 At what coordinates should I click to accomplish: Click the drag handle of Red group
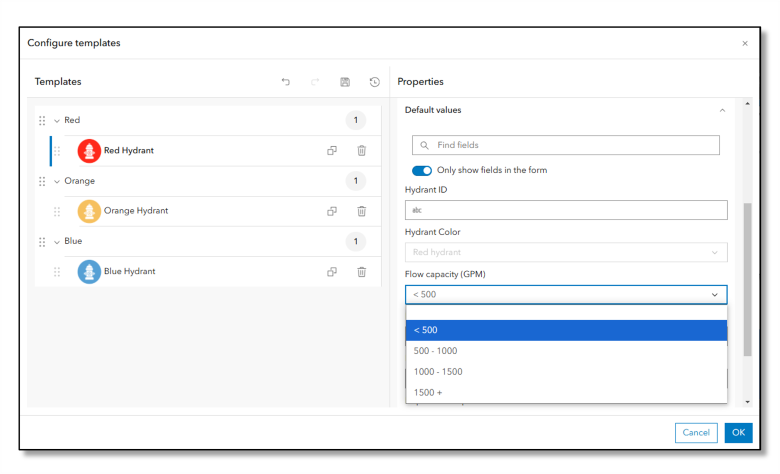42,120
